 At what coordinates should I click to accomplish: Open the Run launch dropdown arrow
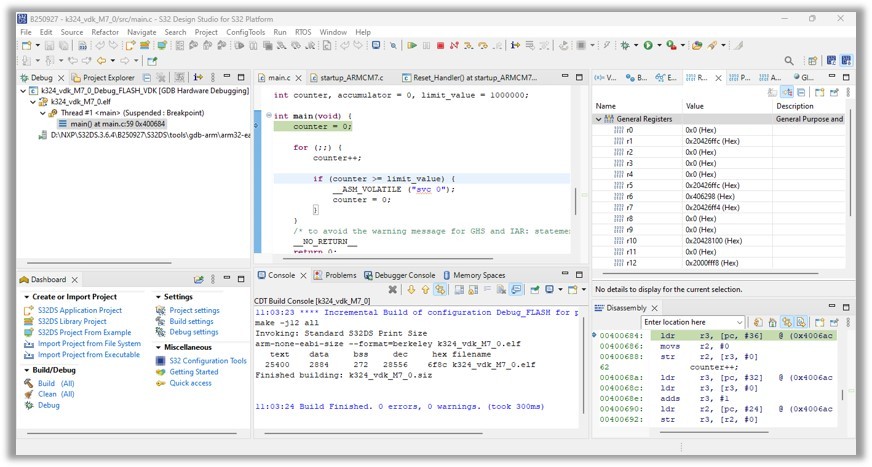coord(659,46)
